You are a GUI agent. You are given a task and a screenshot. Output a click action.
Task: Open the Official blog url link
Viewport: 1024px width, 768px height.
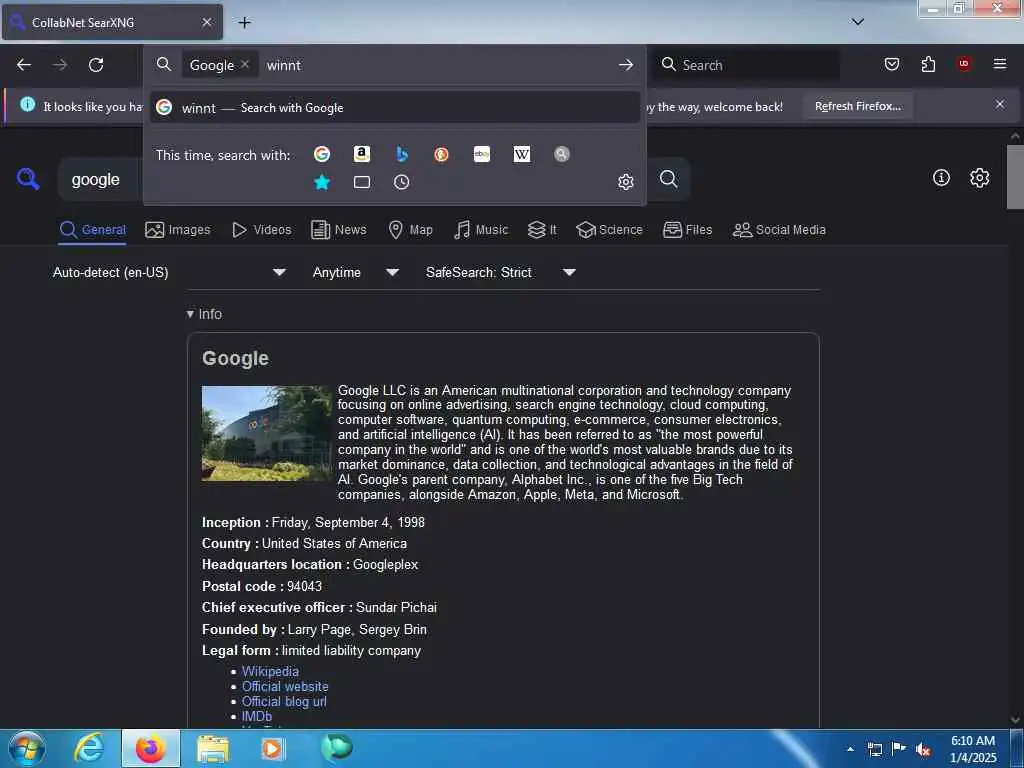284,701
